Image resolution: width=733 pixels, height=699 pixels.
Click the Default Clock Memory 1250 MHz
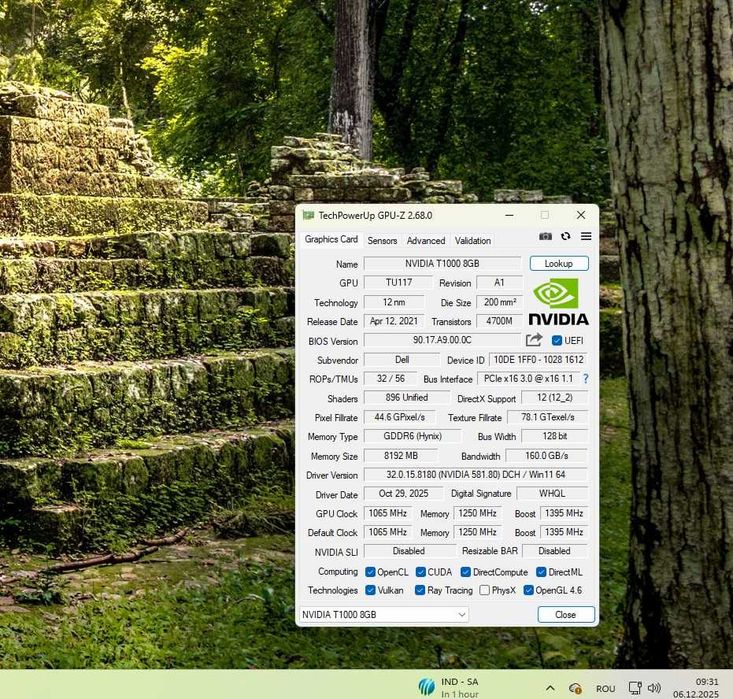477,532
